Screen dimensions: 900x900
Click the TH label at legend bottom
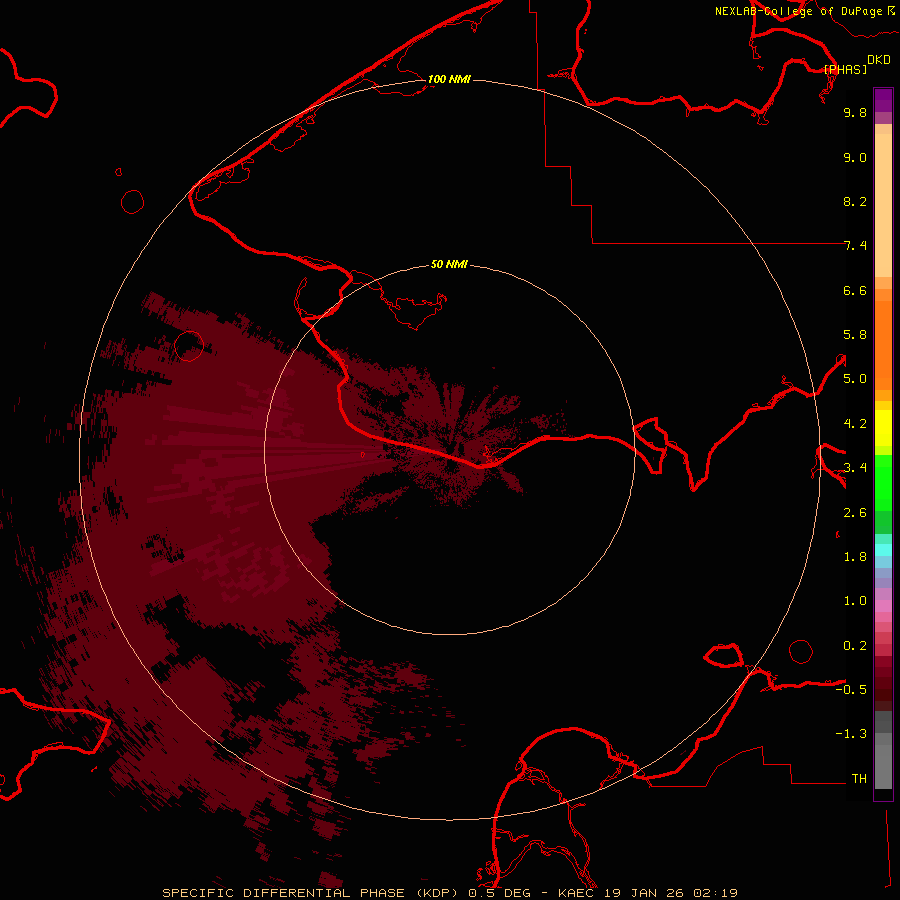click(859, 779)
